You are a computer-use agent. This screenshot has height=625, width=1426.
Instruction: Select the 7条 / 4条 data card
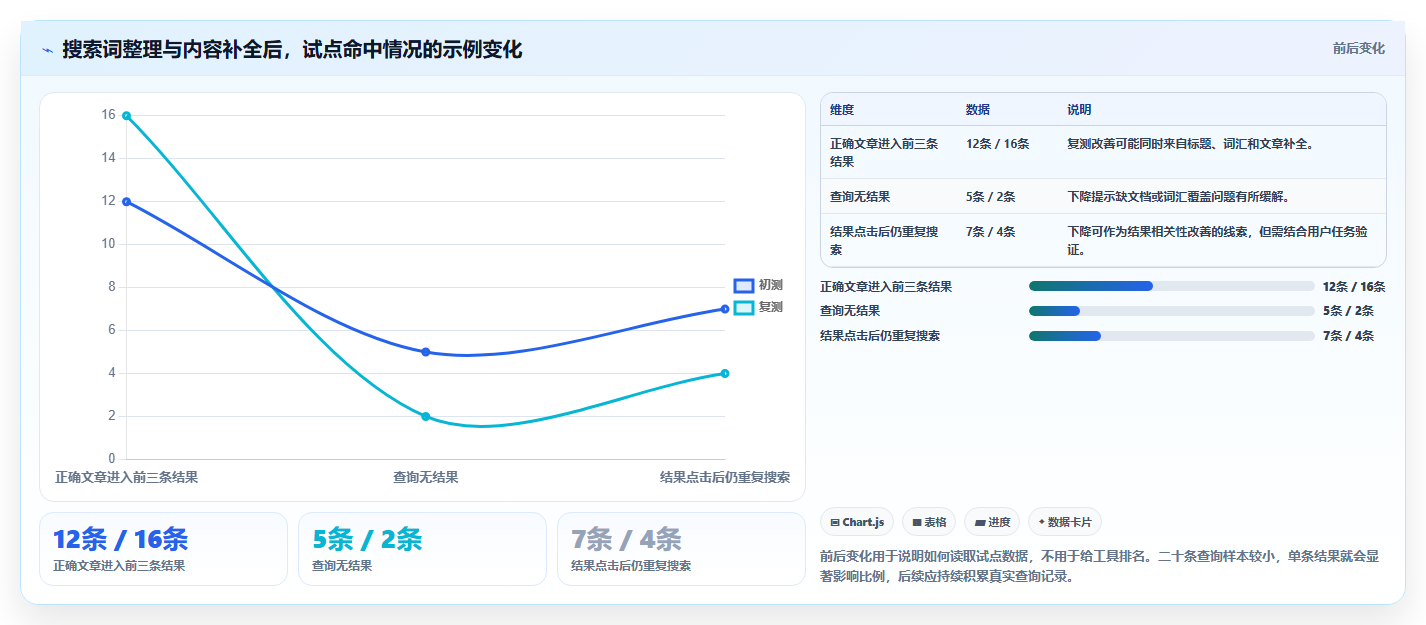pos(681,549)
